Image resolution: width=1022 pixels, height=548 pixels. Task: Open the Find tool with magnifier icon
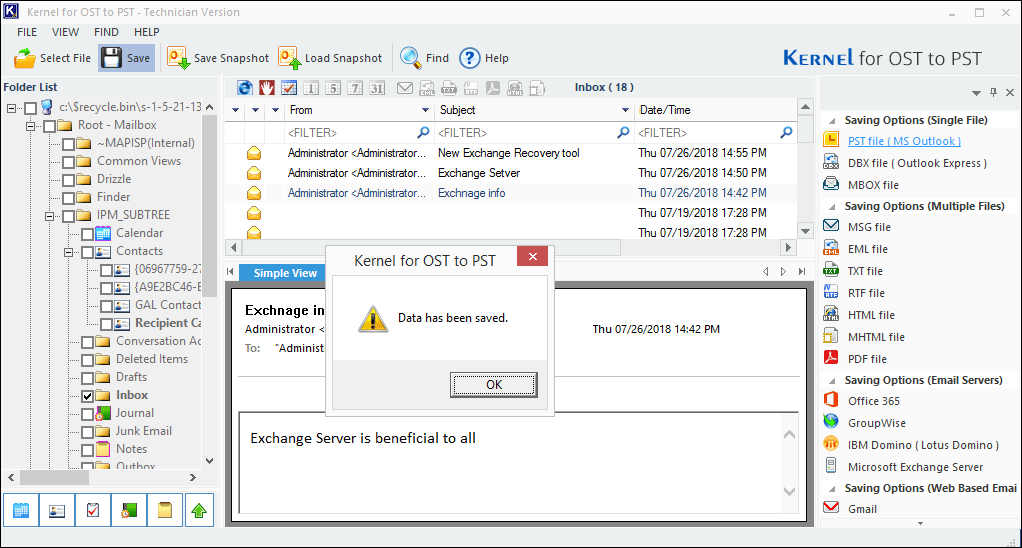[424, 58]
